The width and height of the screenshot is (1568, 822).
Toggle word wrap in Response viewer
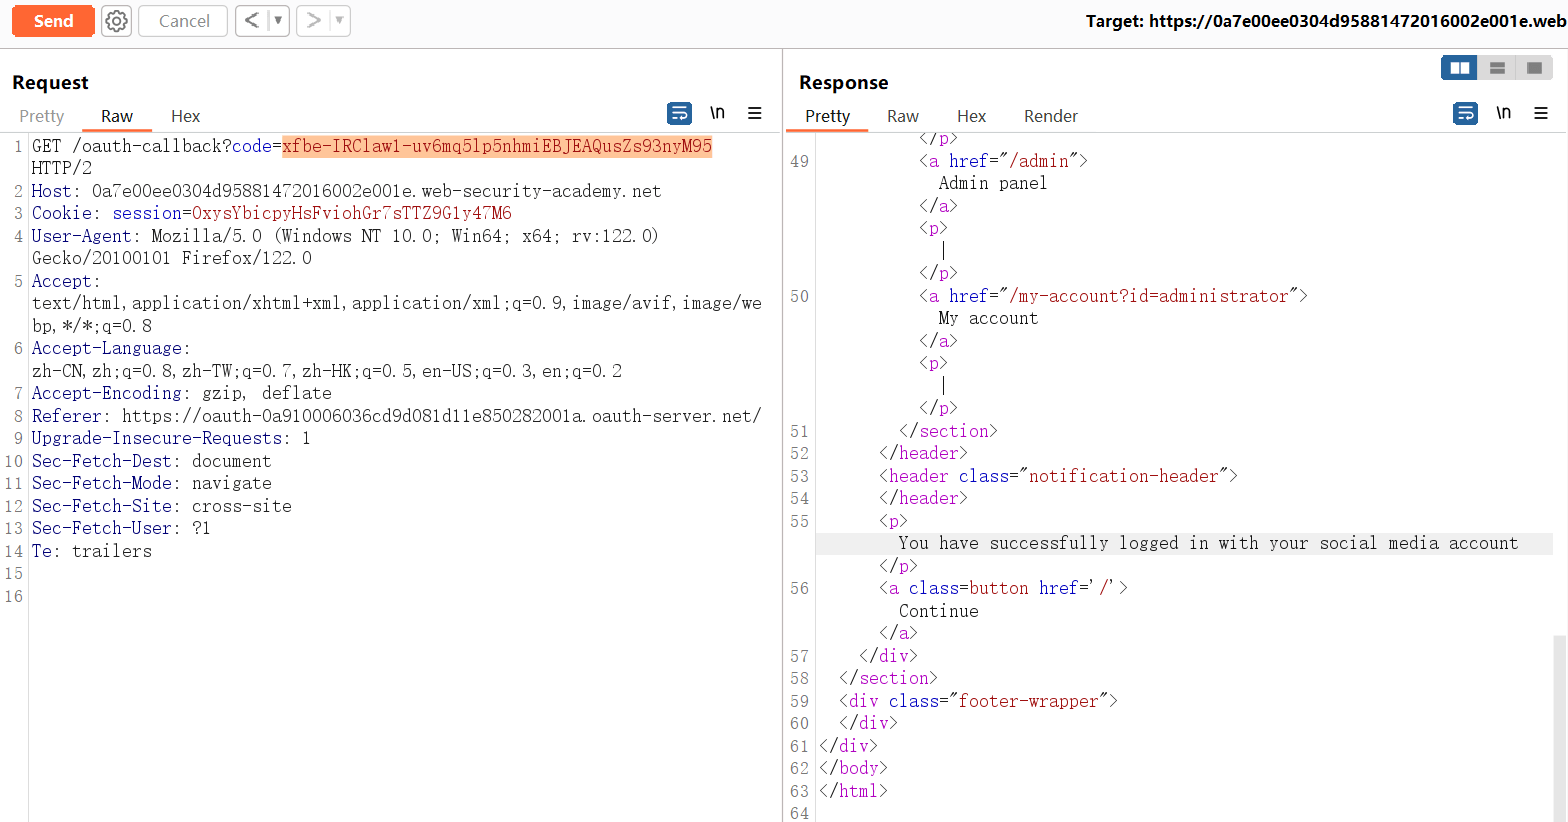pyautogui.click(x=1465, y=114)
